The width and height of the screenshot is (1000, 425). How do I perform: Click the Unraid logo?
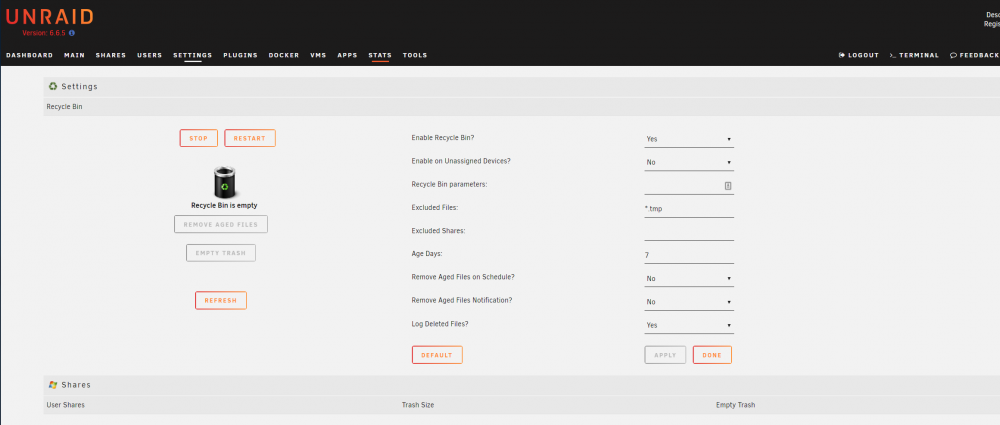tap(50, 17)
